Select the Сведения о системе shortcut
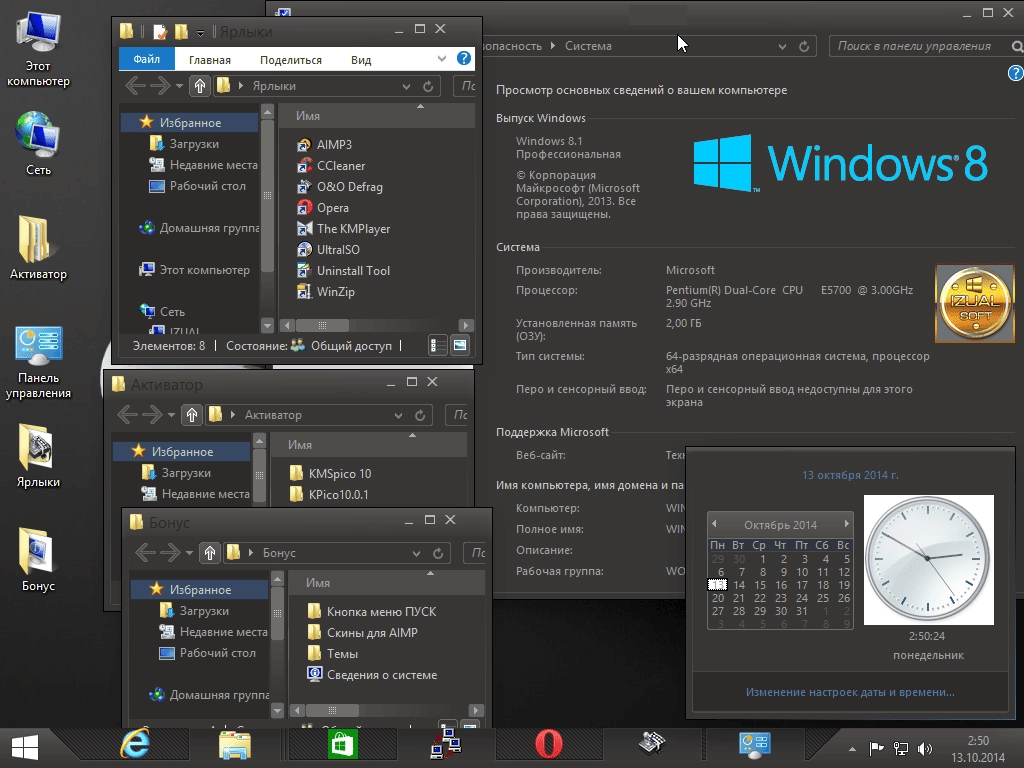The height and width of the screenshot is (768, 1024). click(372, 675)
